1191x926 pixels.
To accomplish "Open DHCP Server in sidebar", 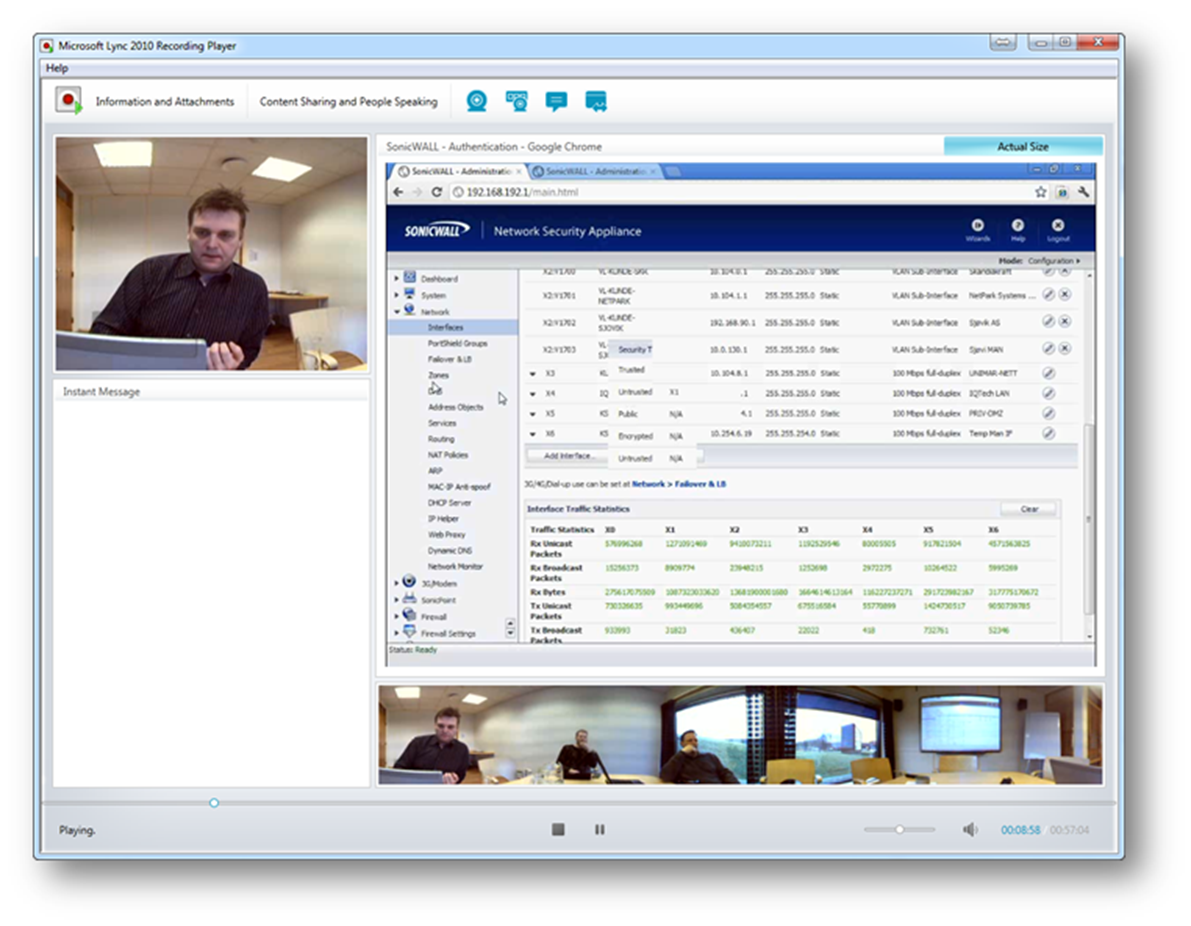I will (x=449, y=503).
